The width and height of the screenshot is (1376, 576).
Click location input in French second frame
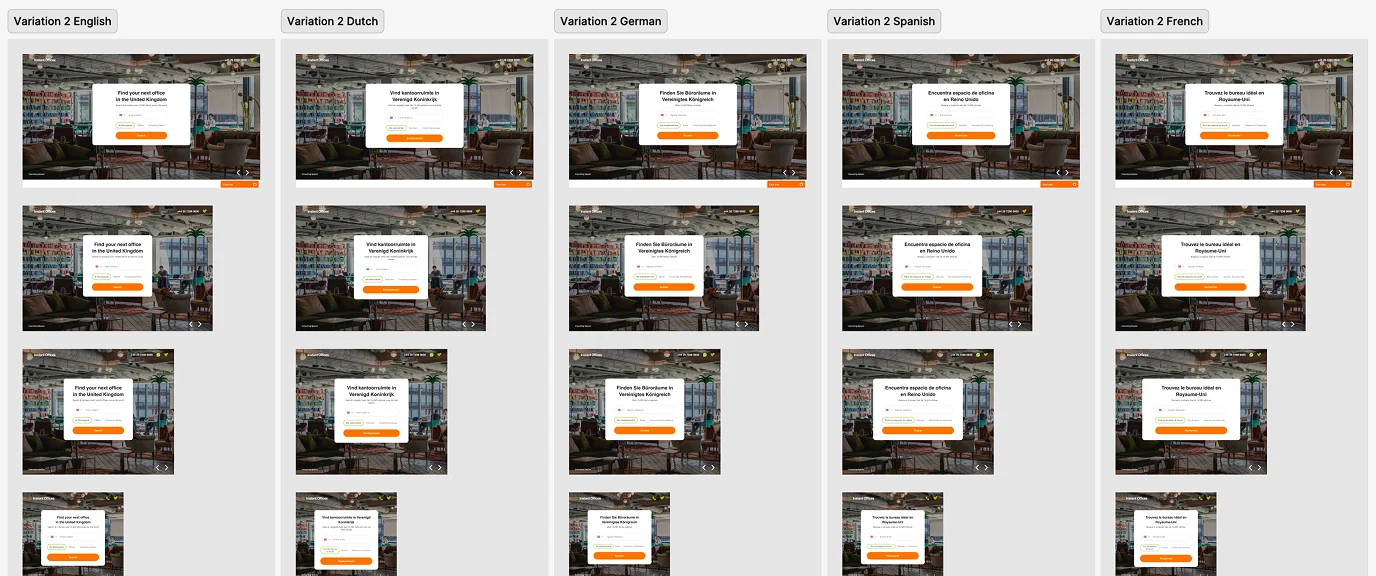1210,266
